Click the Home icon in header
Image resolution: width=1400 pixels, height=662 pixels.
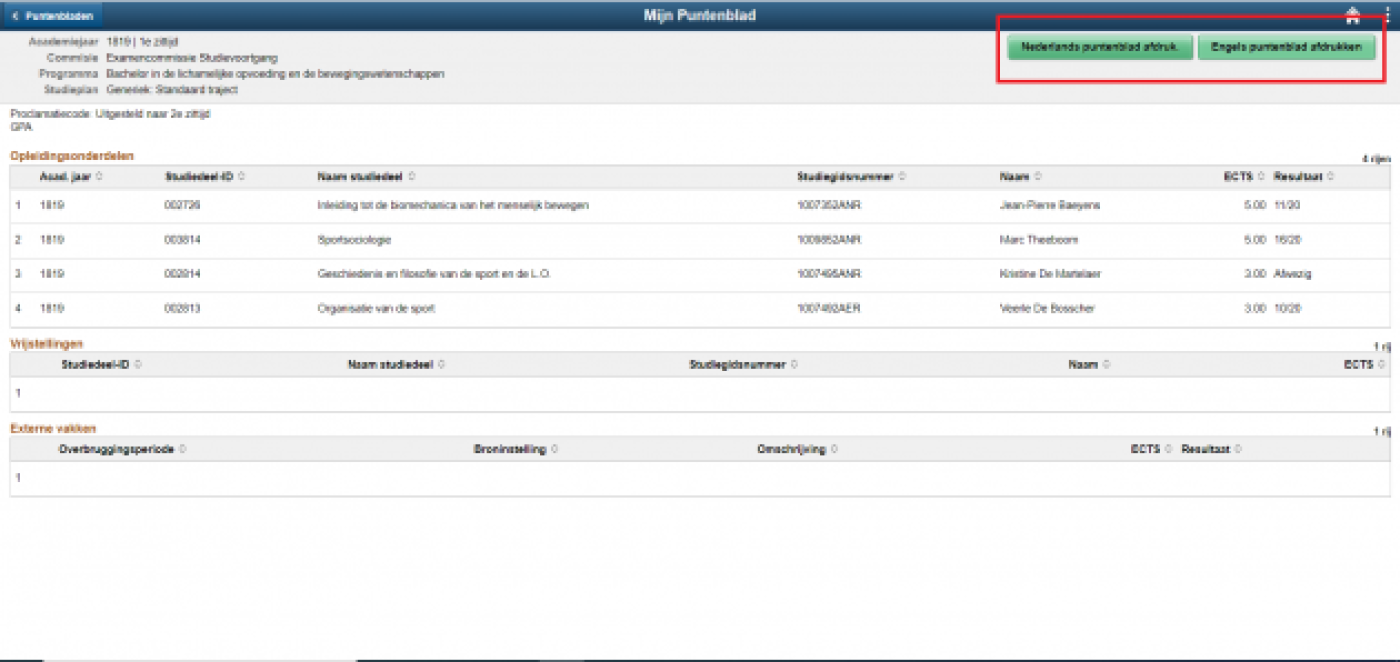(x=1353, y=15)
